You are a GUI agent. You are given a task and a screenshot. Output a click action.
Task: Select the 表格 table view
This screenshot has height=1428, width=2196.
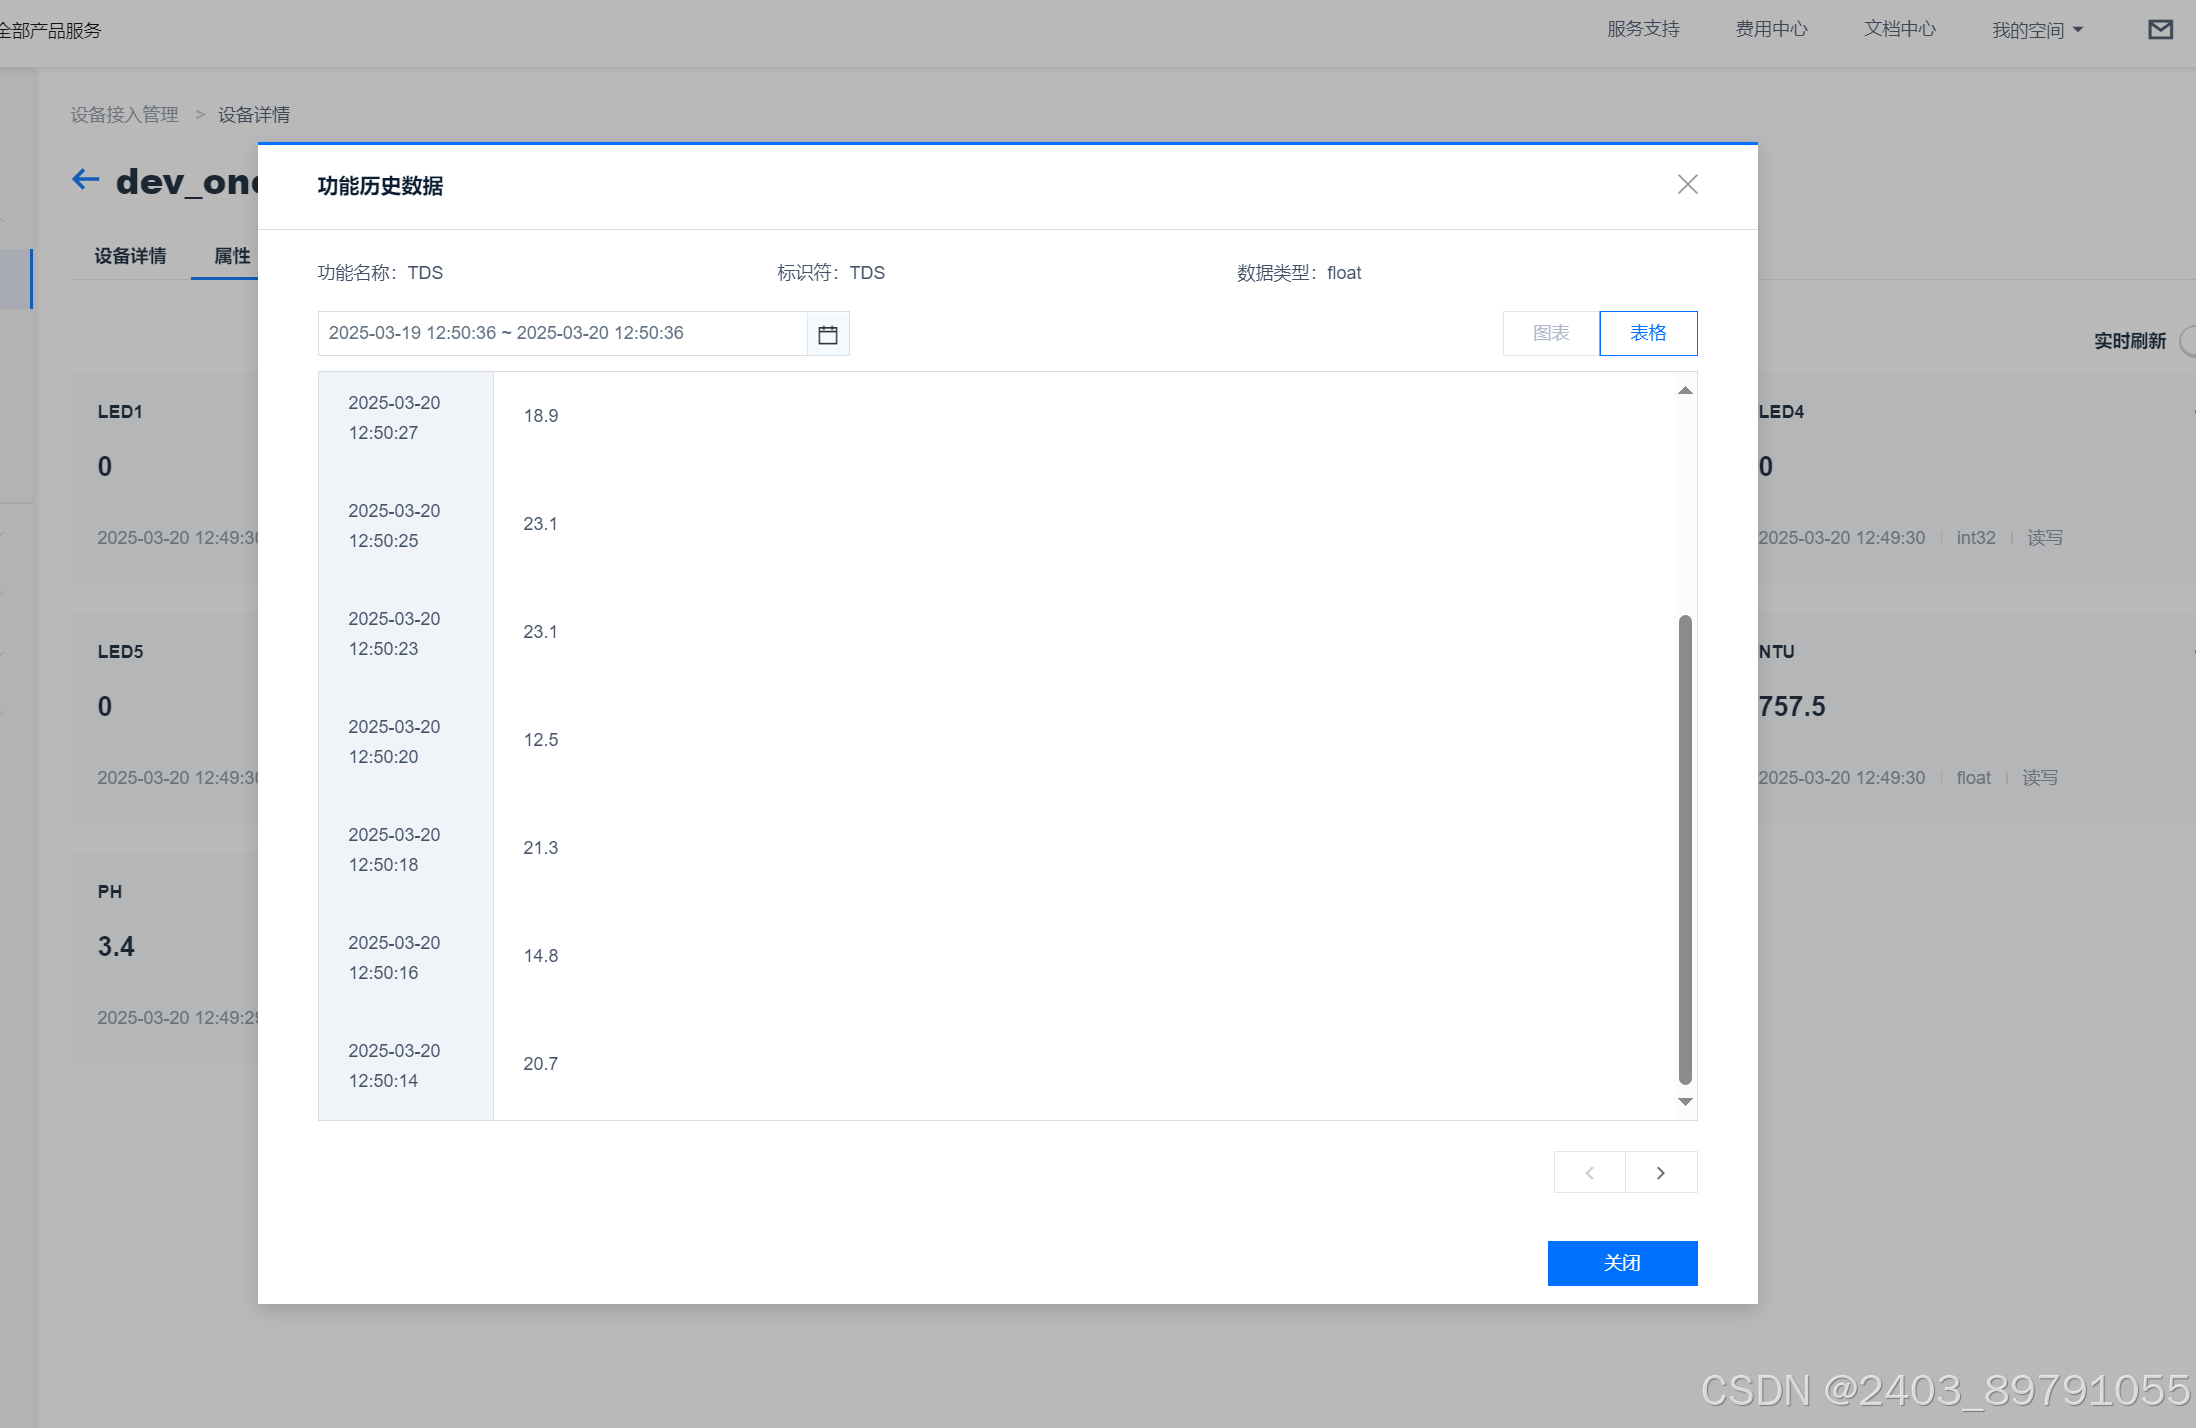[x=1647, y=333]
